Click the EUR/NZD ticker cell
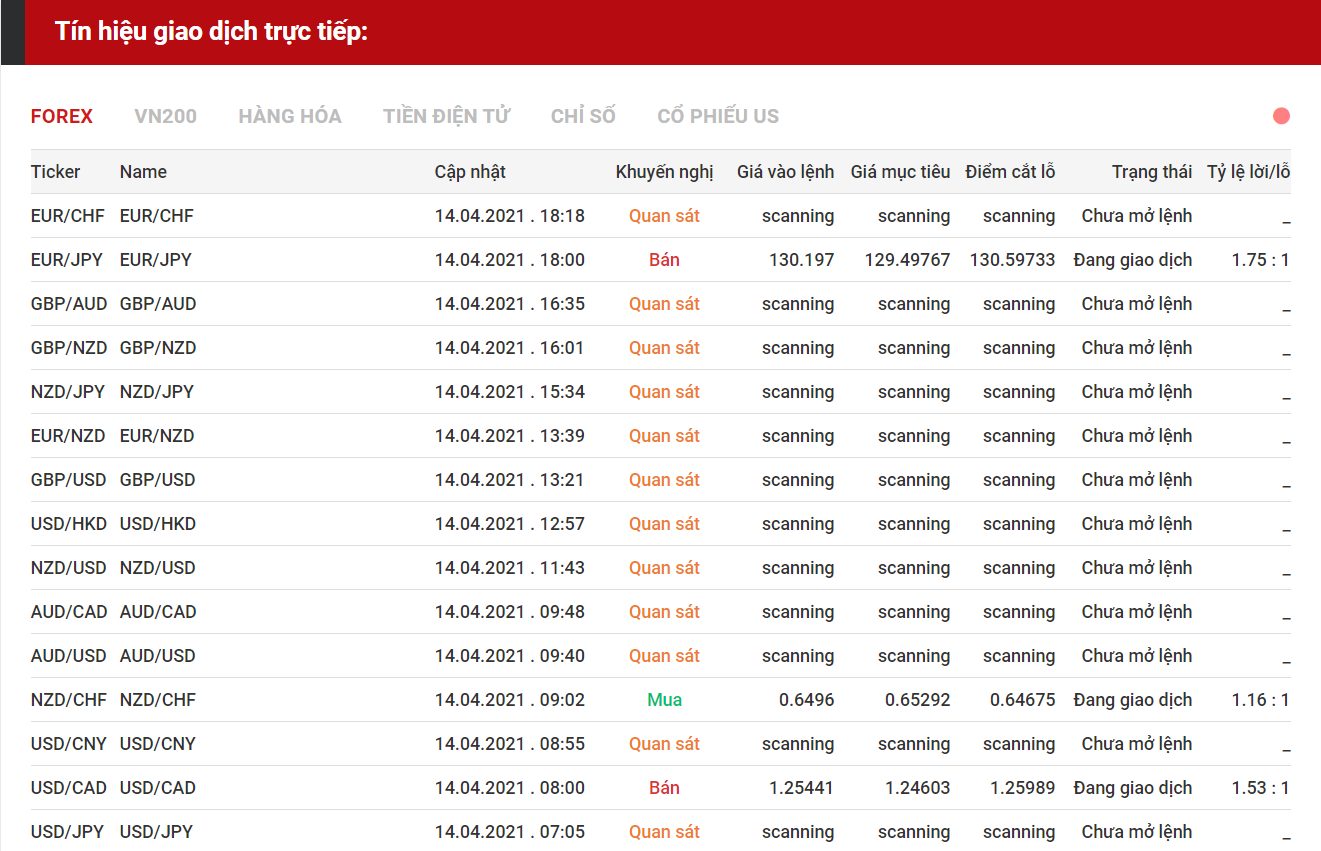The image size is (1321, 851). [68, 436]
